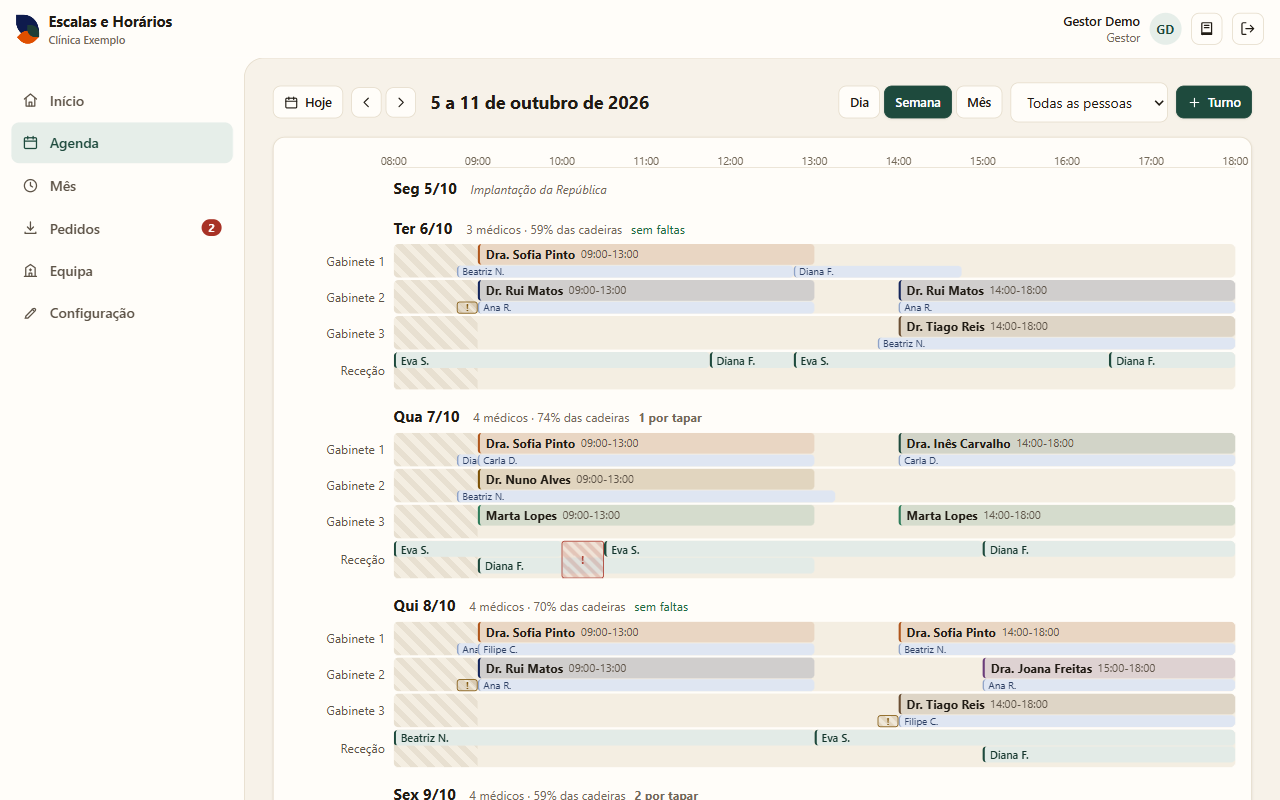The width and height of the screenshot is (1280, 800).
Task: Select the Semana view
Action: tap(918, 102)
